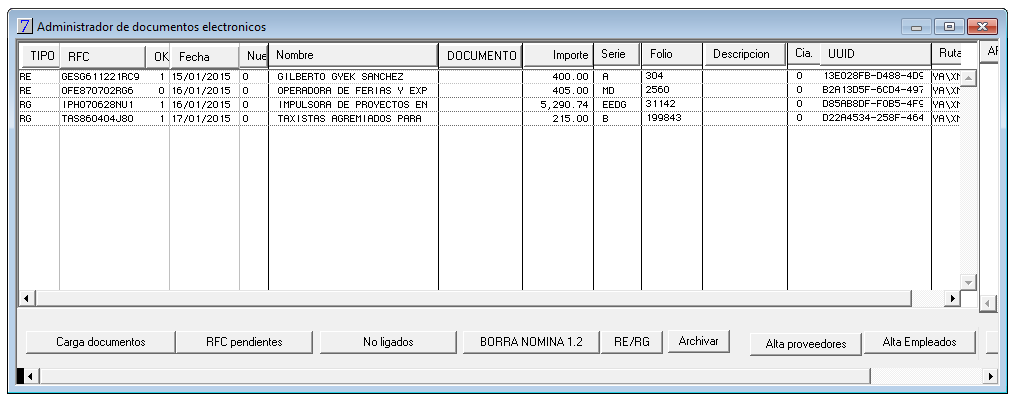Click the bottom window scrollbar left arrow
1017x404 pixels.
pyautogui.click(x=30, y=375)
